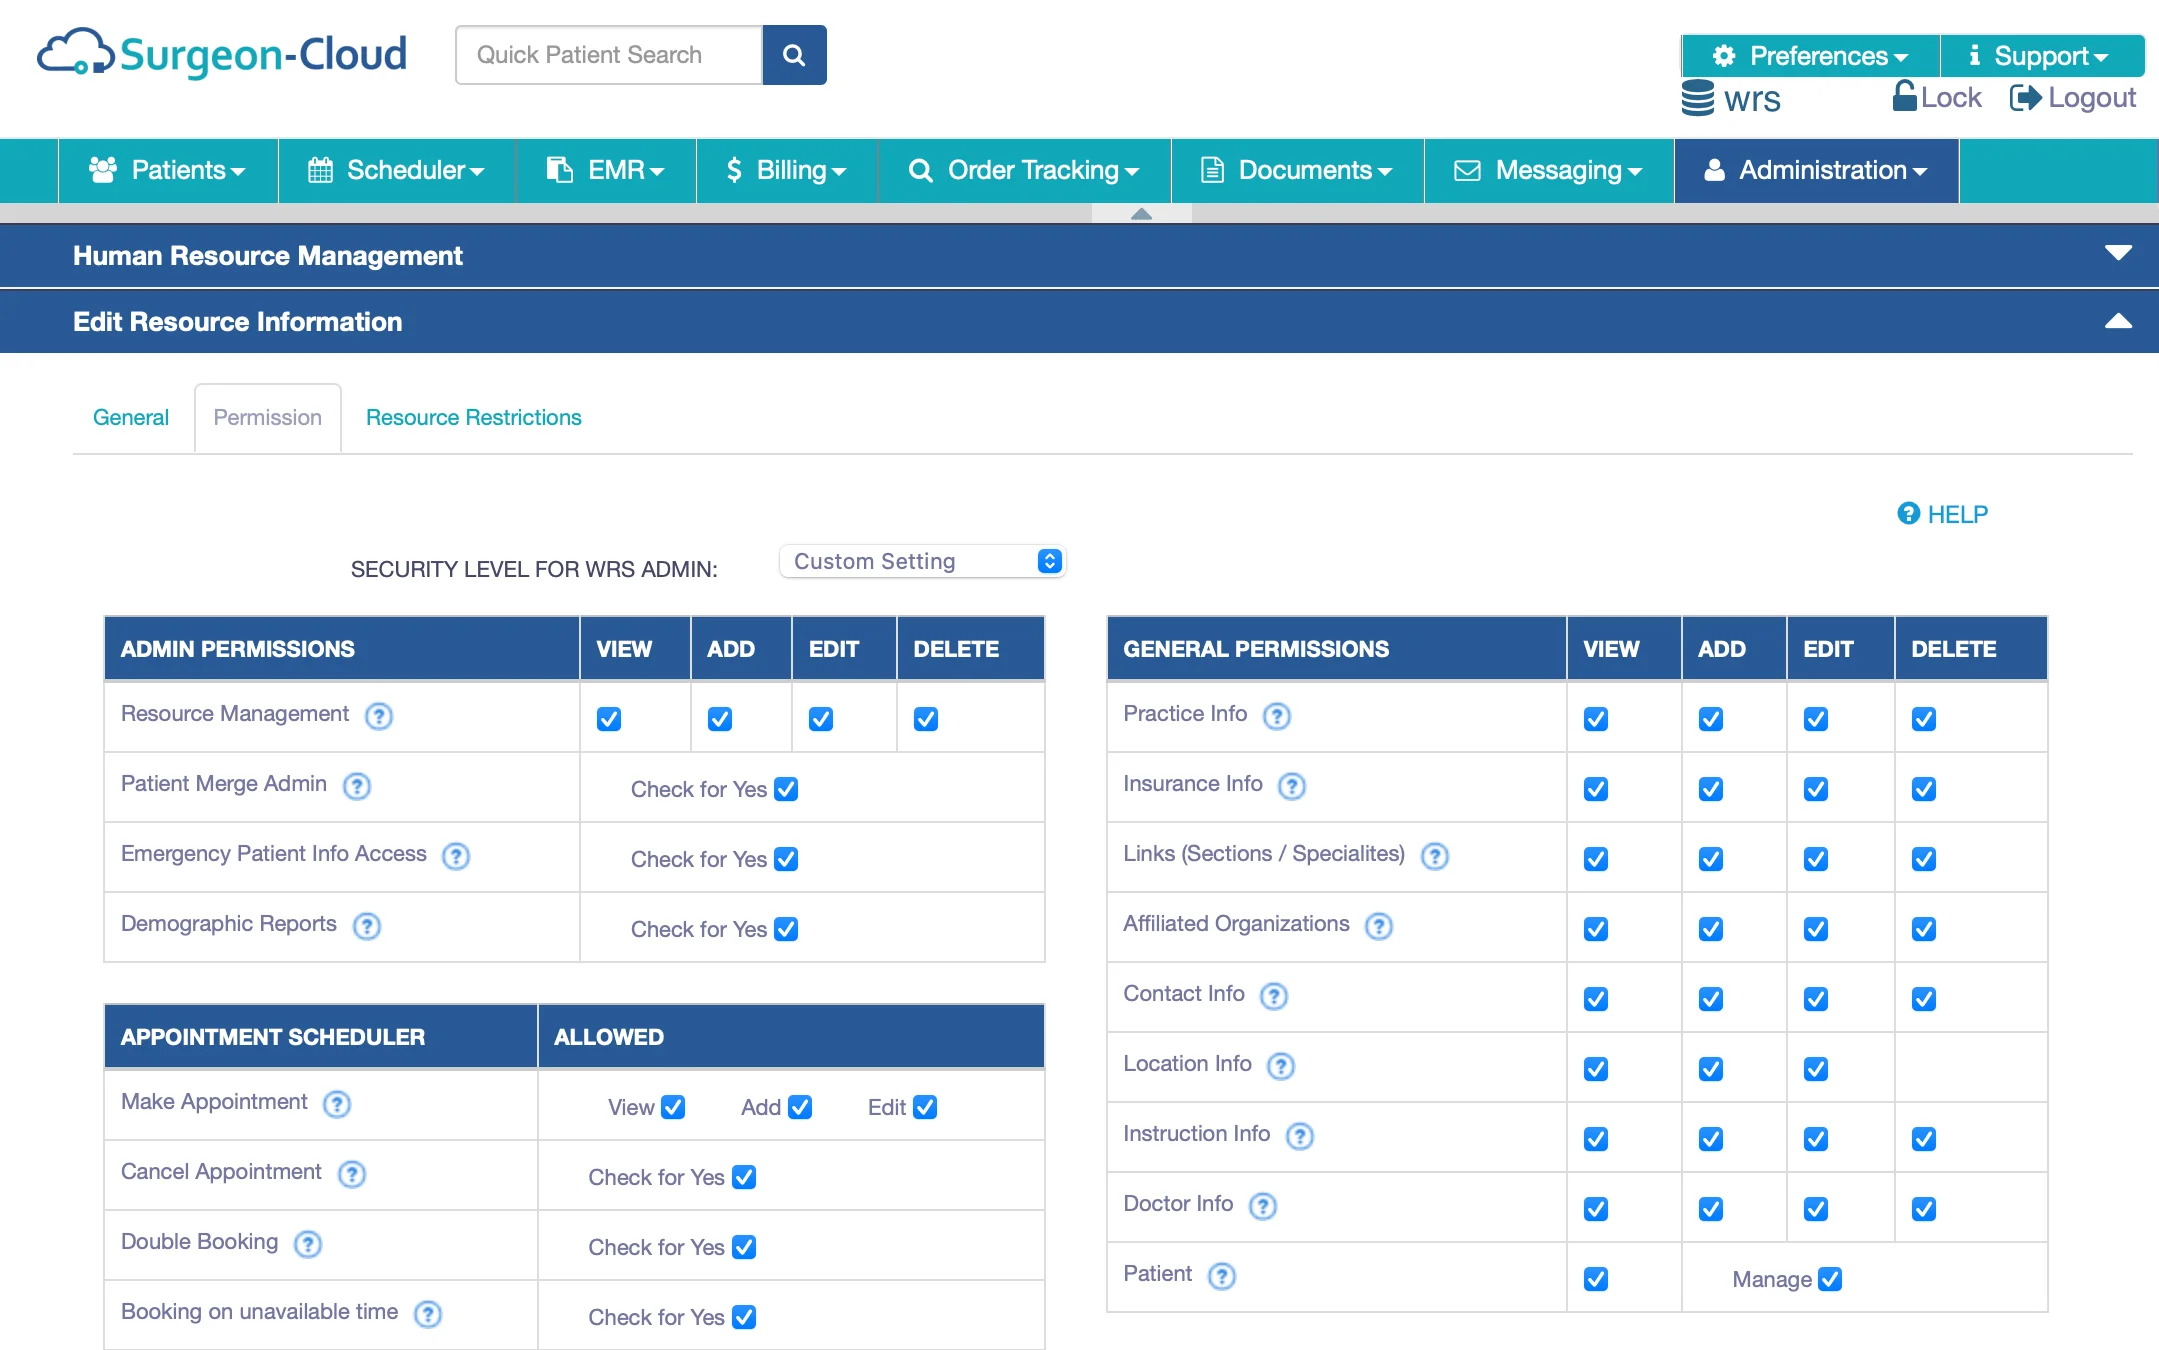Click the Lock padlock icon

point(1904,97)
